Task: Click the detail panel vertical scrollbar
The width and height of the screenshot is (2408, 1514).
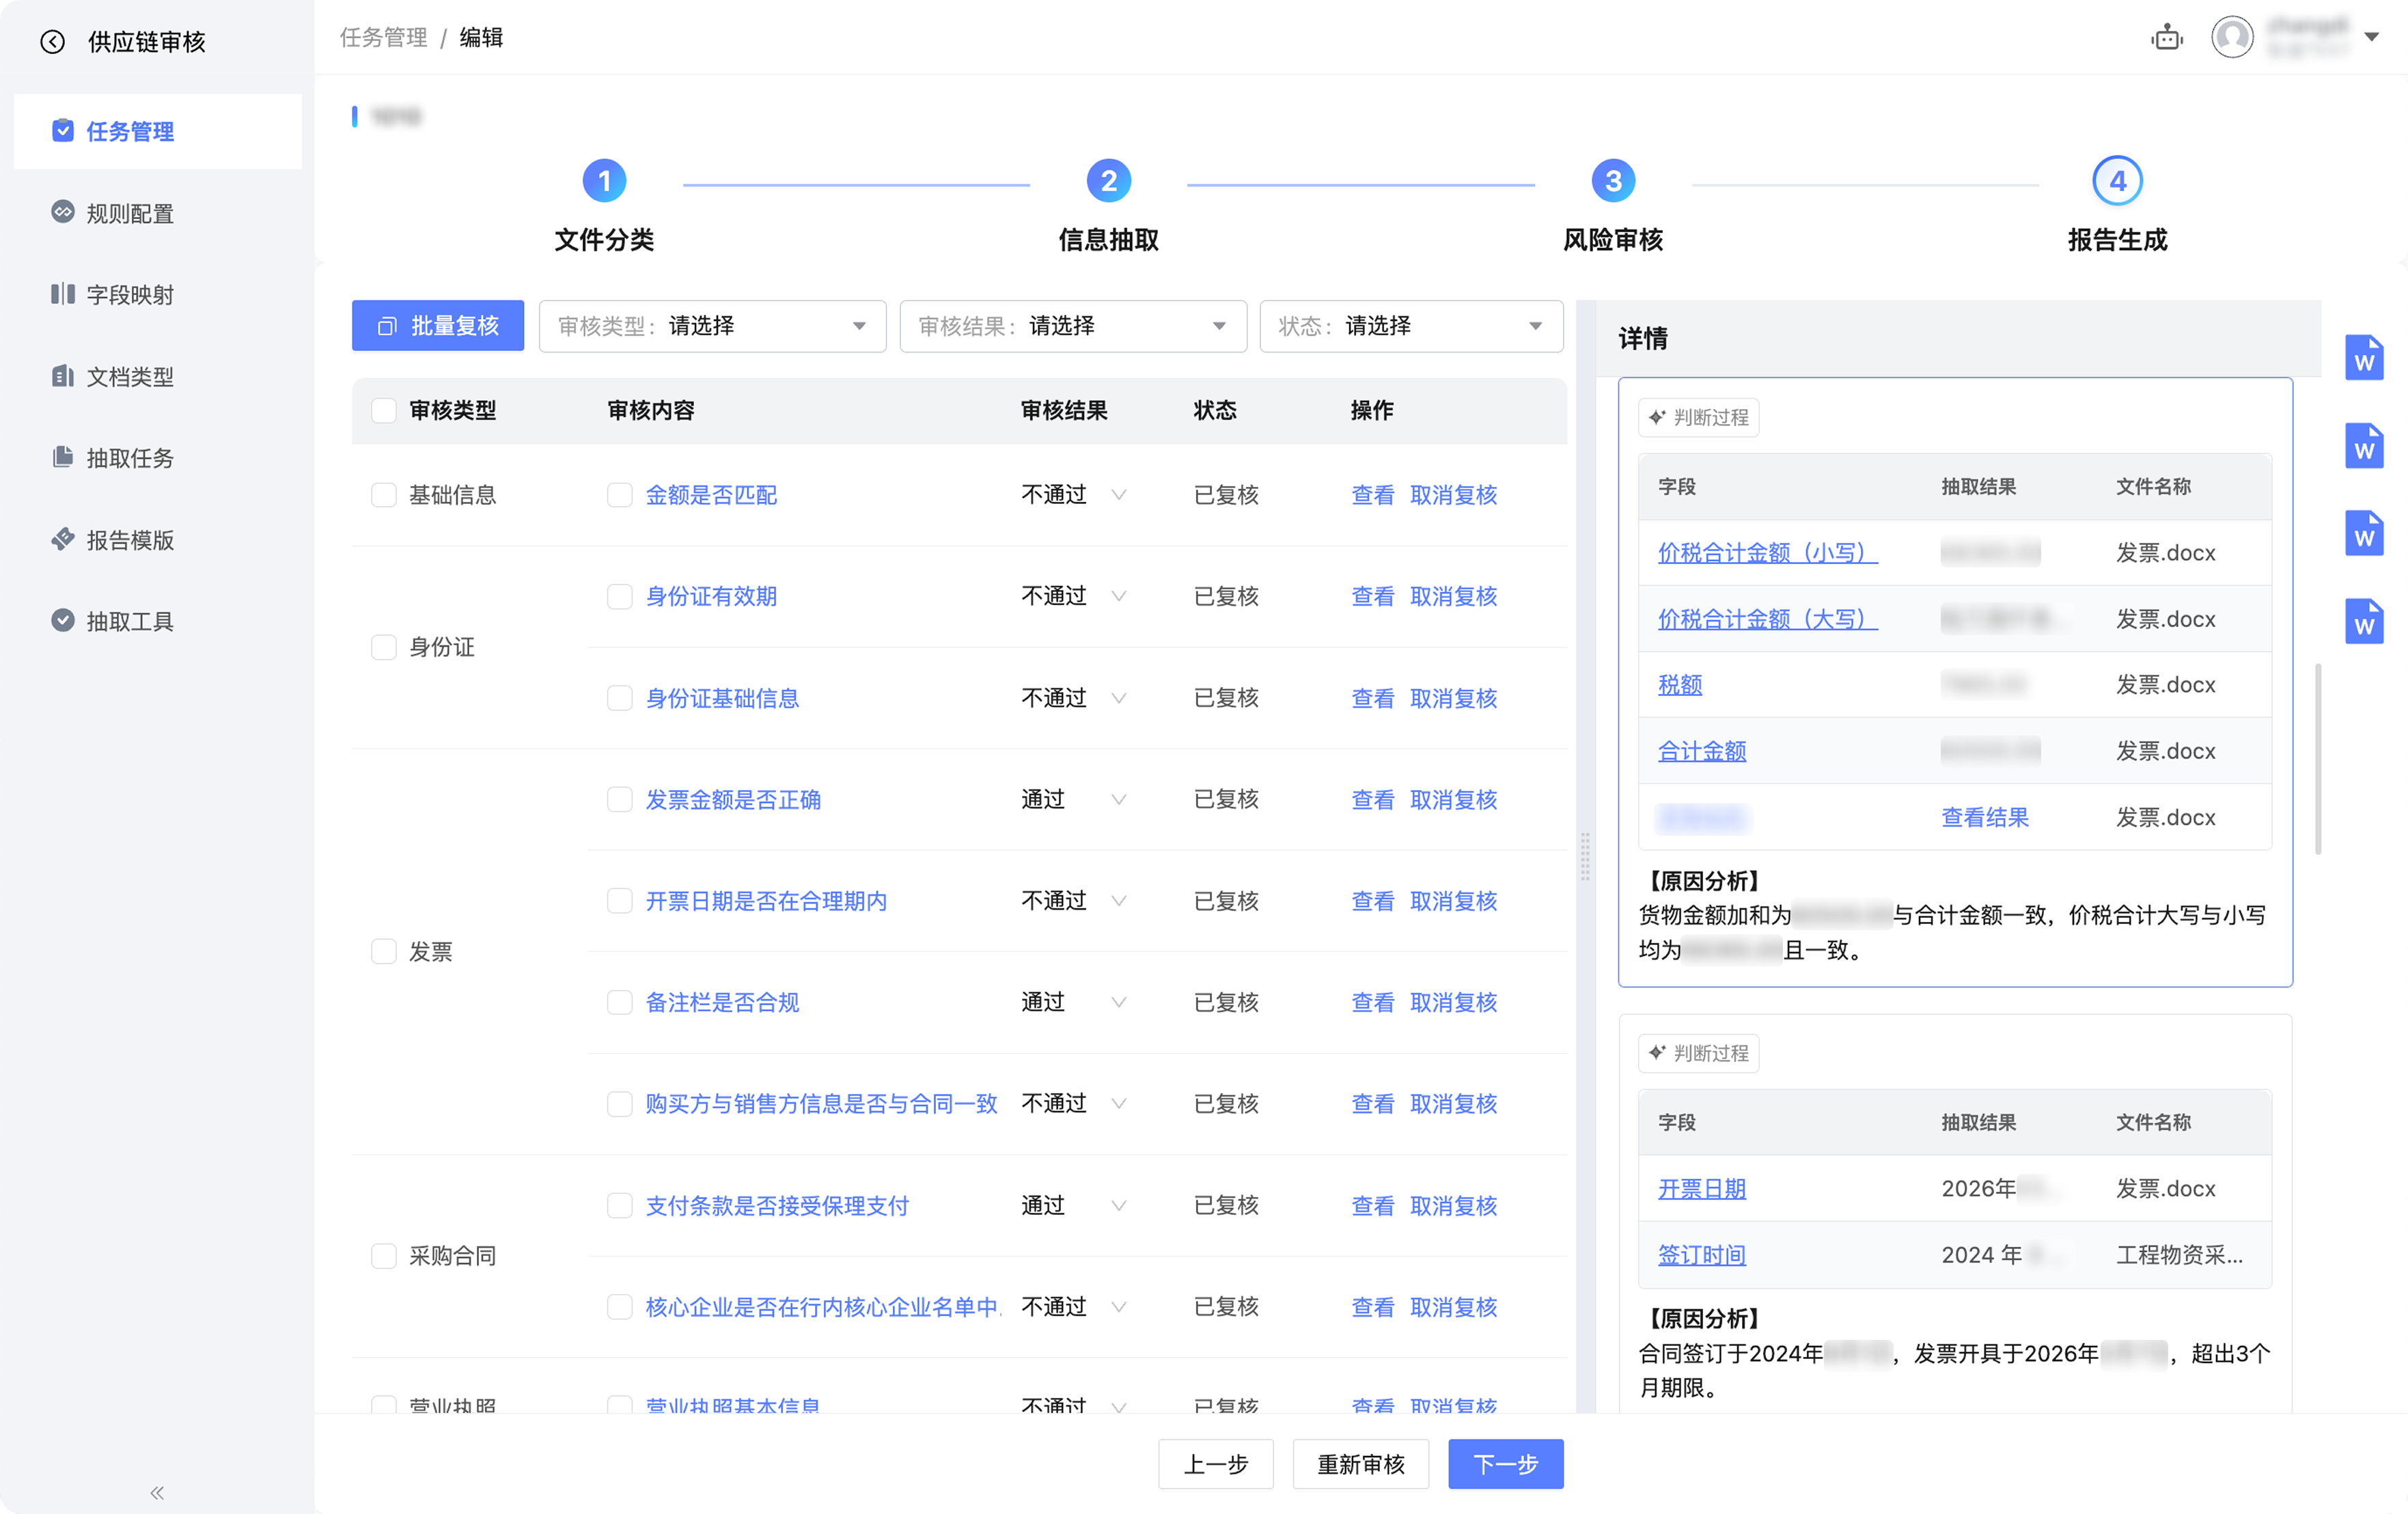Action: click(2317, 759)
